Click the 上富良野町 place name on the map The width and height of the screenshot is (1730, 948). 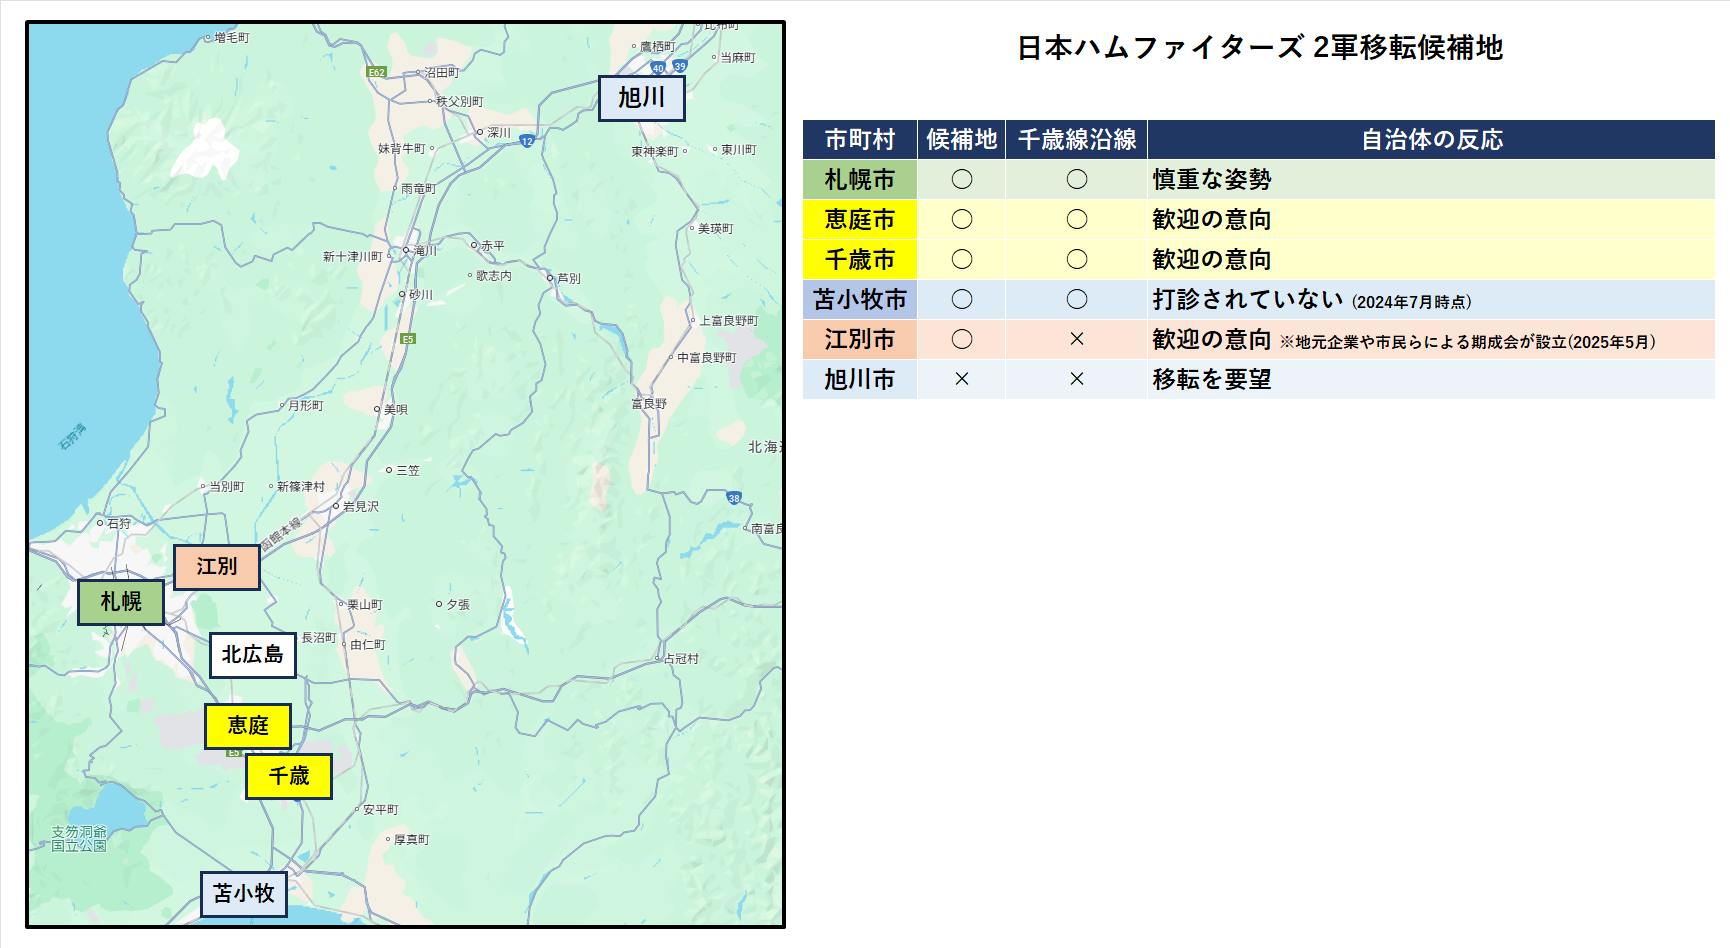(729, 321)
